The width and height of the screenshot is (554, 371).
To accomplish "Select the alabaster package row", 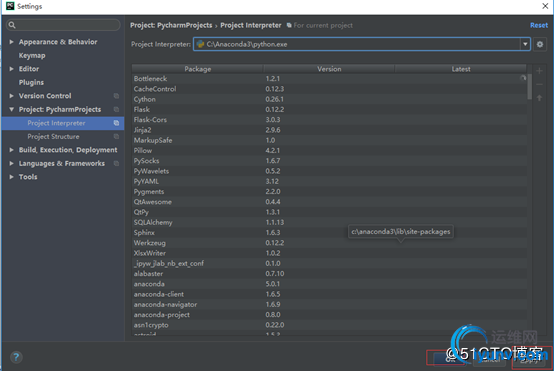I will point(329,273).
